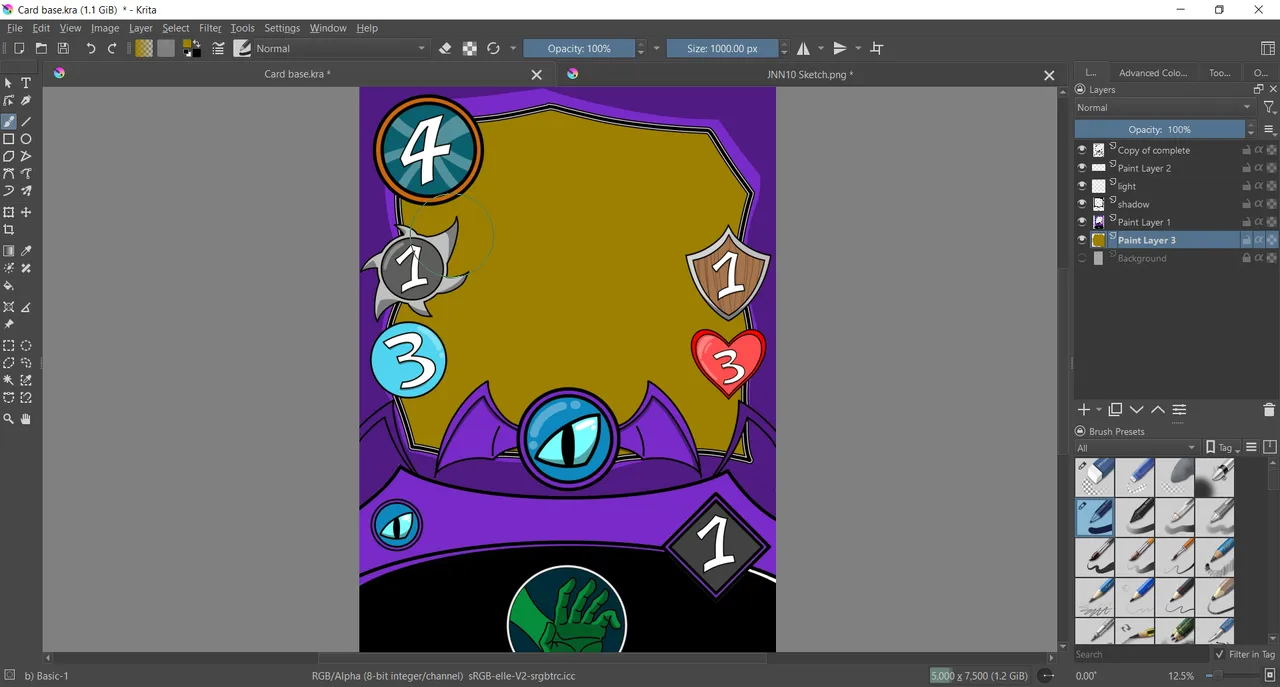Click the Ellipse shape tool
1280x687 pixels.
pyautogui.click(x=26, y=139)
